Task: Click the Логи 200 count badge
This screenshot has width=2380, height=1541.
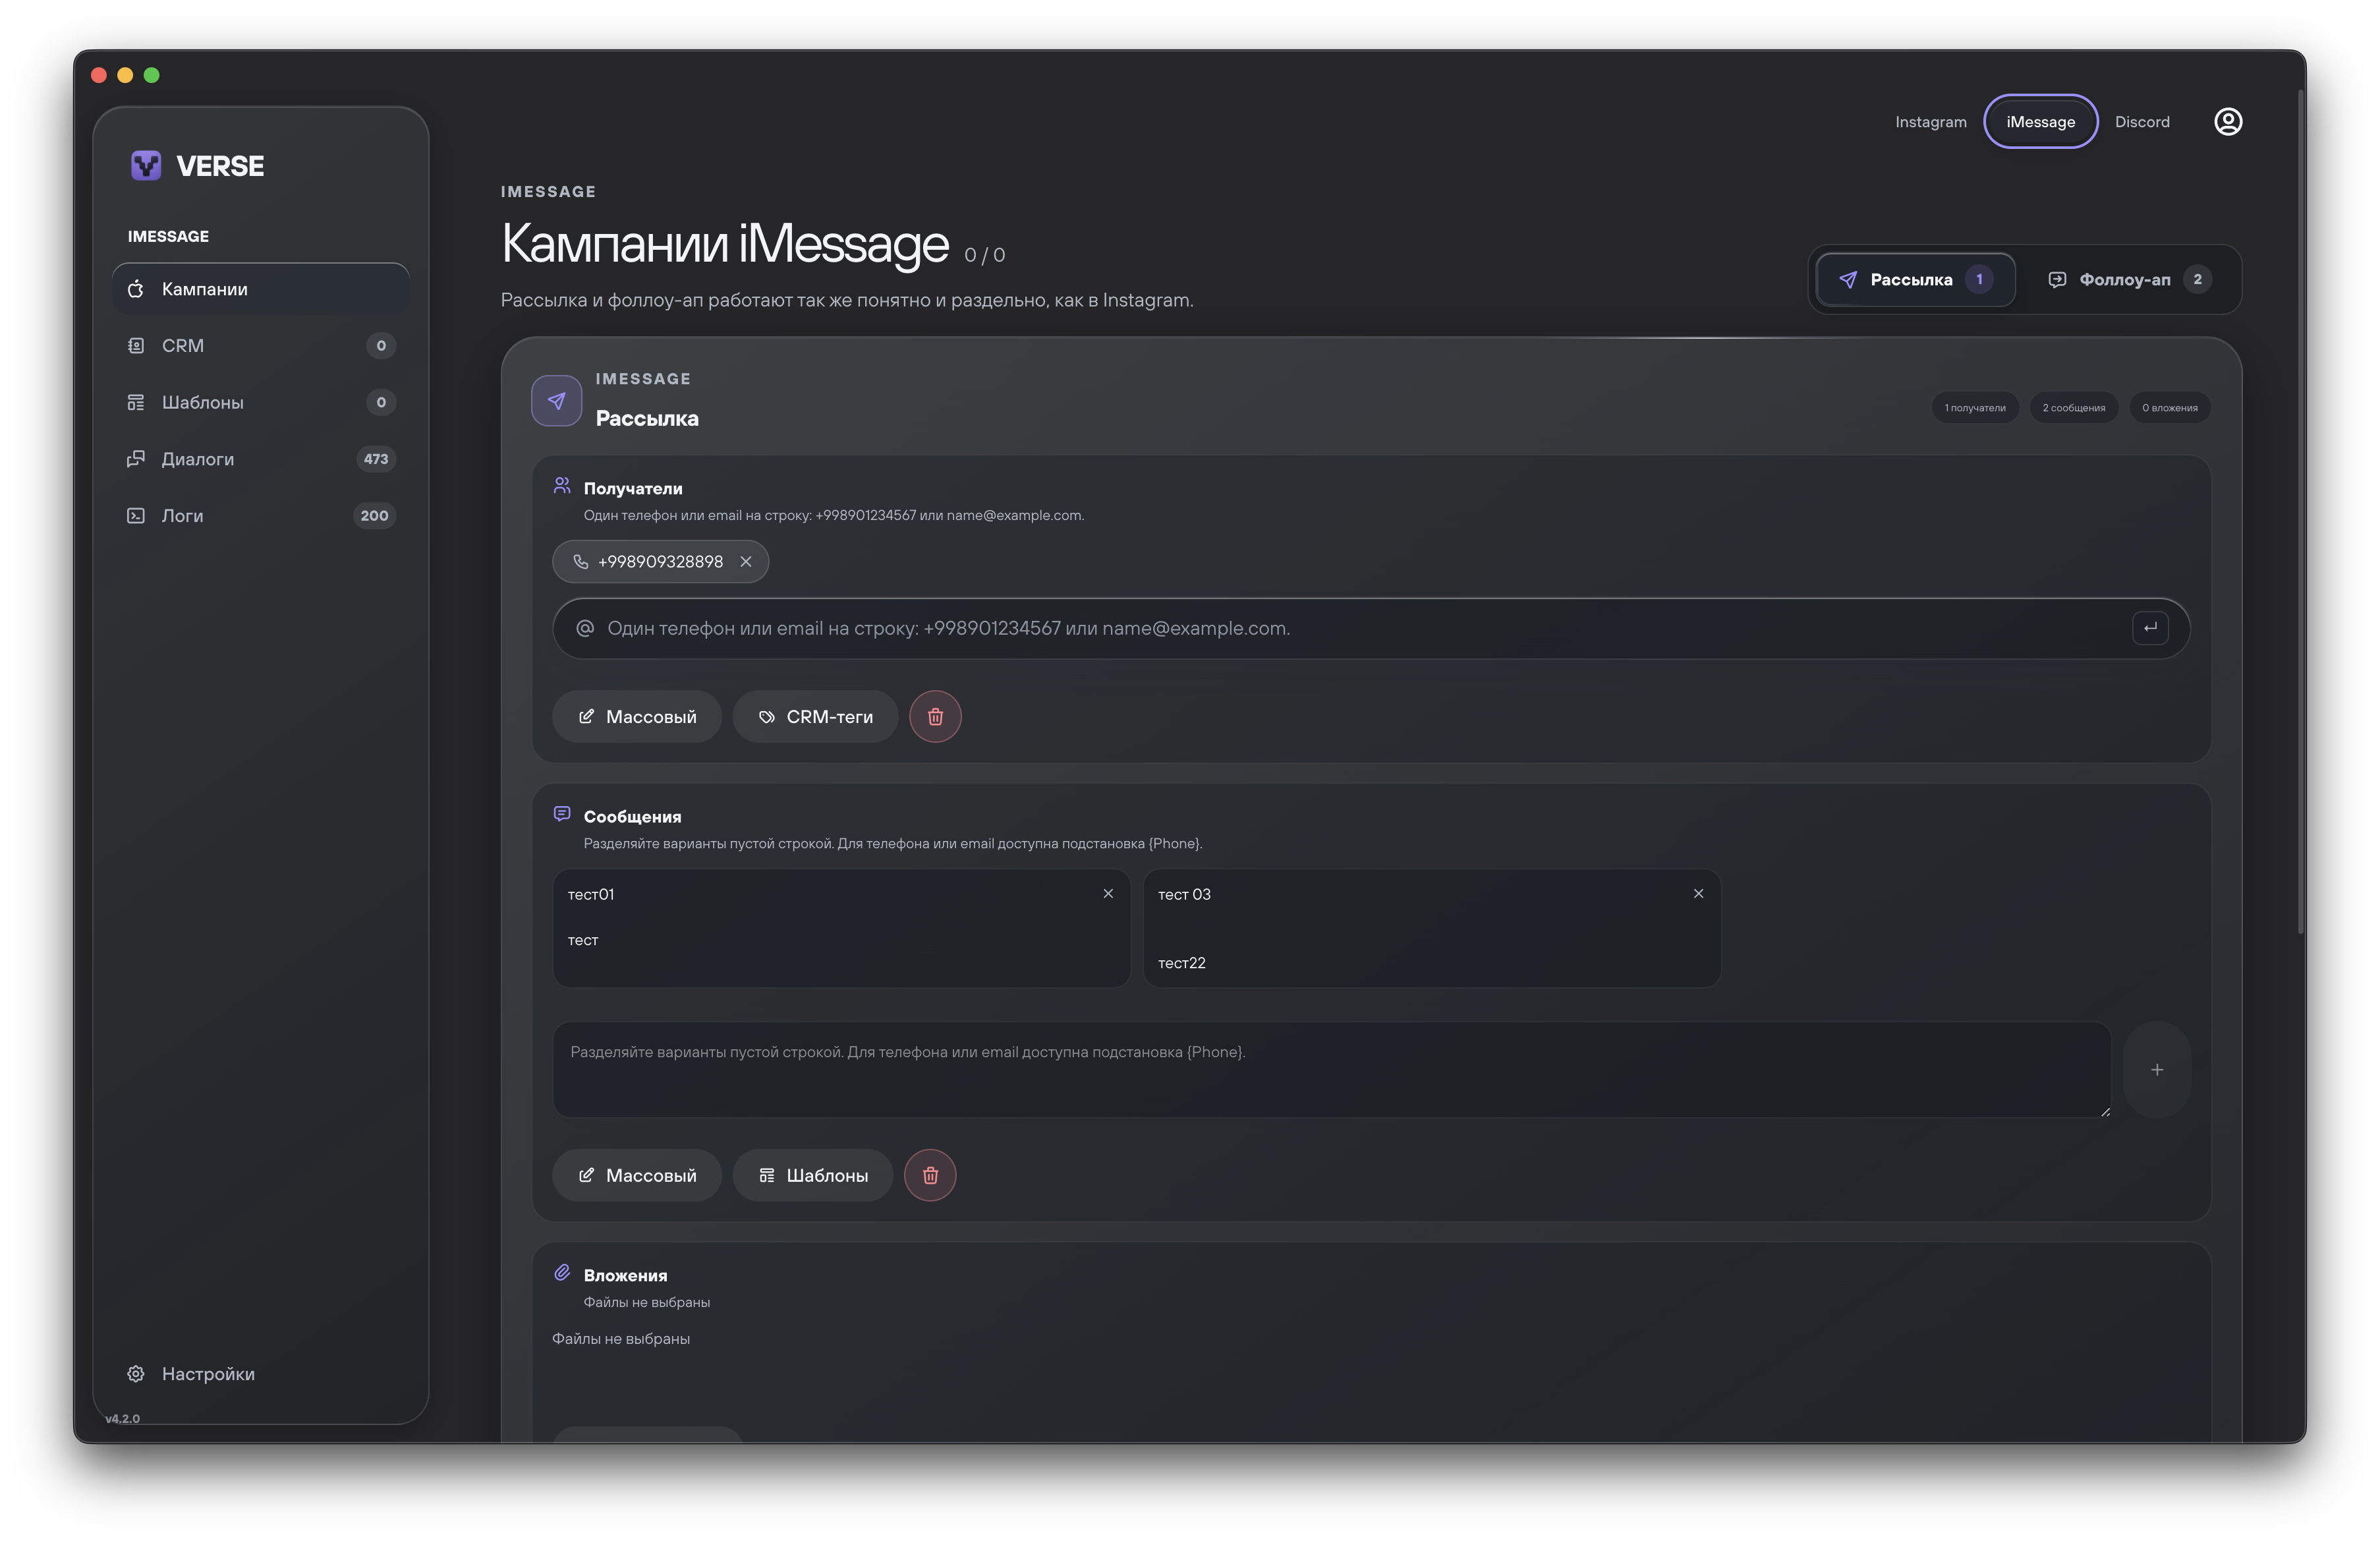Action: click(374, 515)
